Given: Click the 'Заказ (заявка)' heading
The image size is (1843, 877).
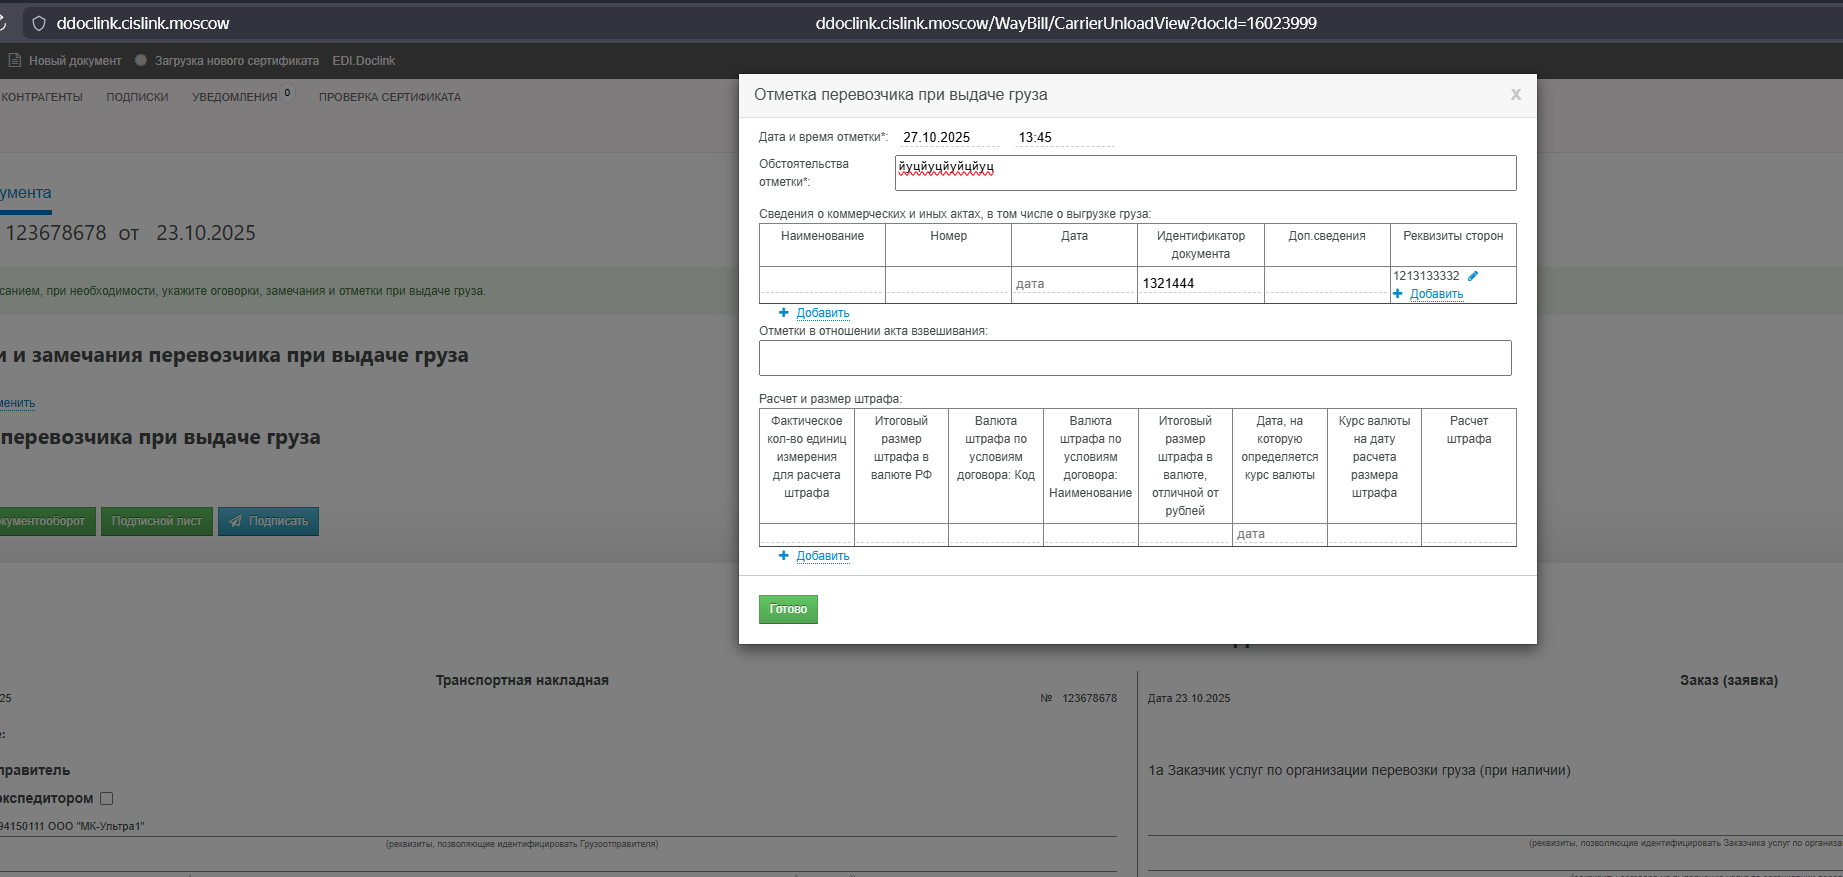Looking at the screenshot, I should click(1729, 680).
